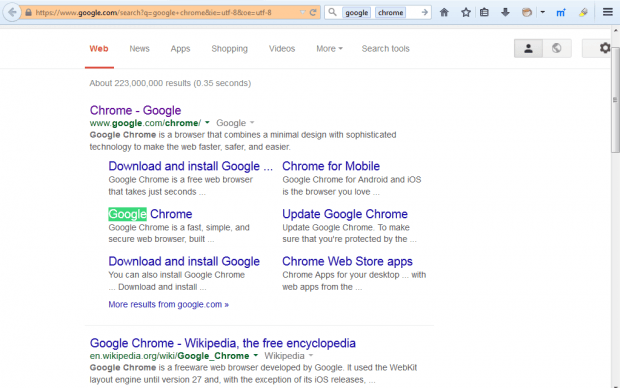The image size is (620, 388).
Task: Open Search tools
Action: tap(386, 49)
